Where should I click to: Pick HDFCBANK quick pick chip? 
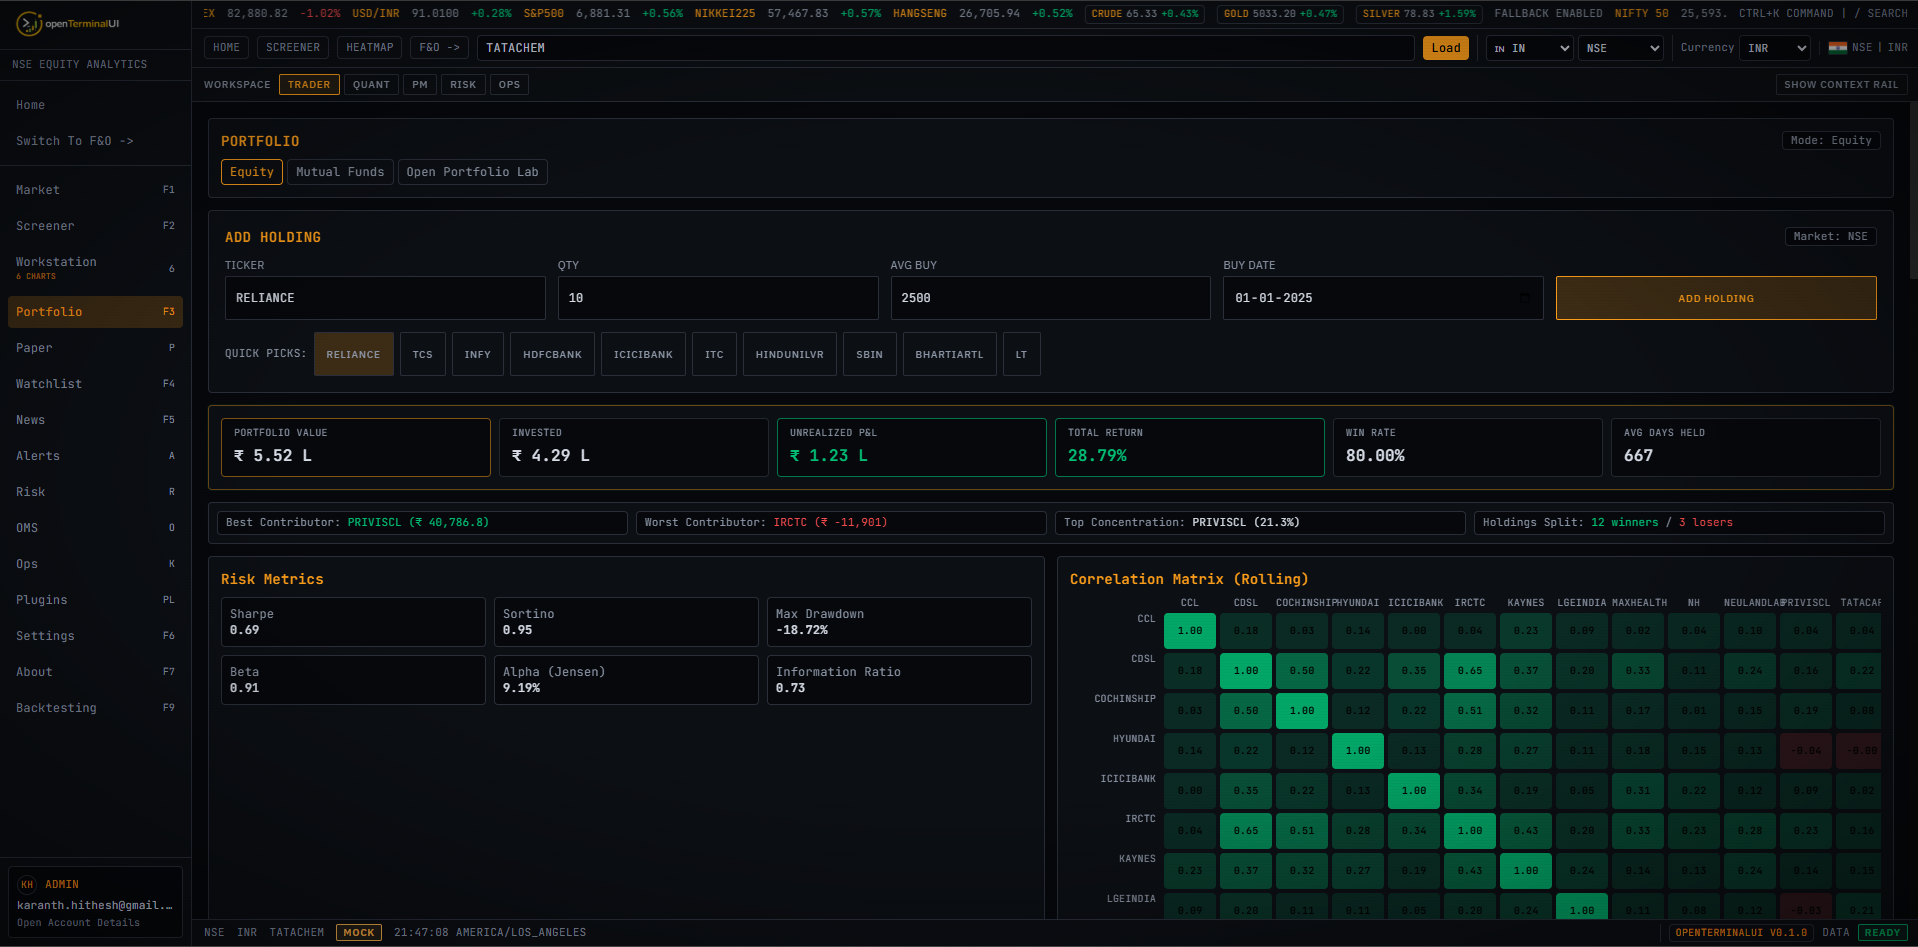pos(552,354)
